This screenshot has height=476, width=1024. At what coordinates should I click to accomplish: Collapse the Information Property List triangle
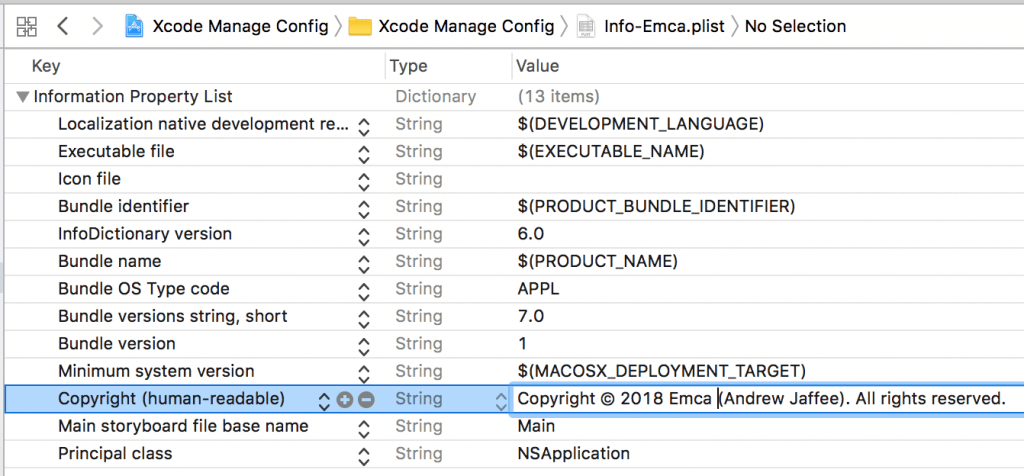coord(21,97)
